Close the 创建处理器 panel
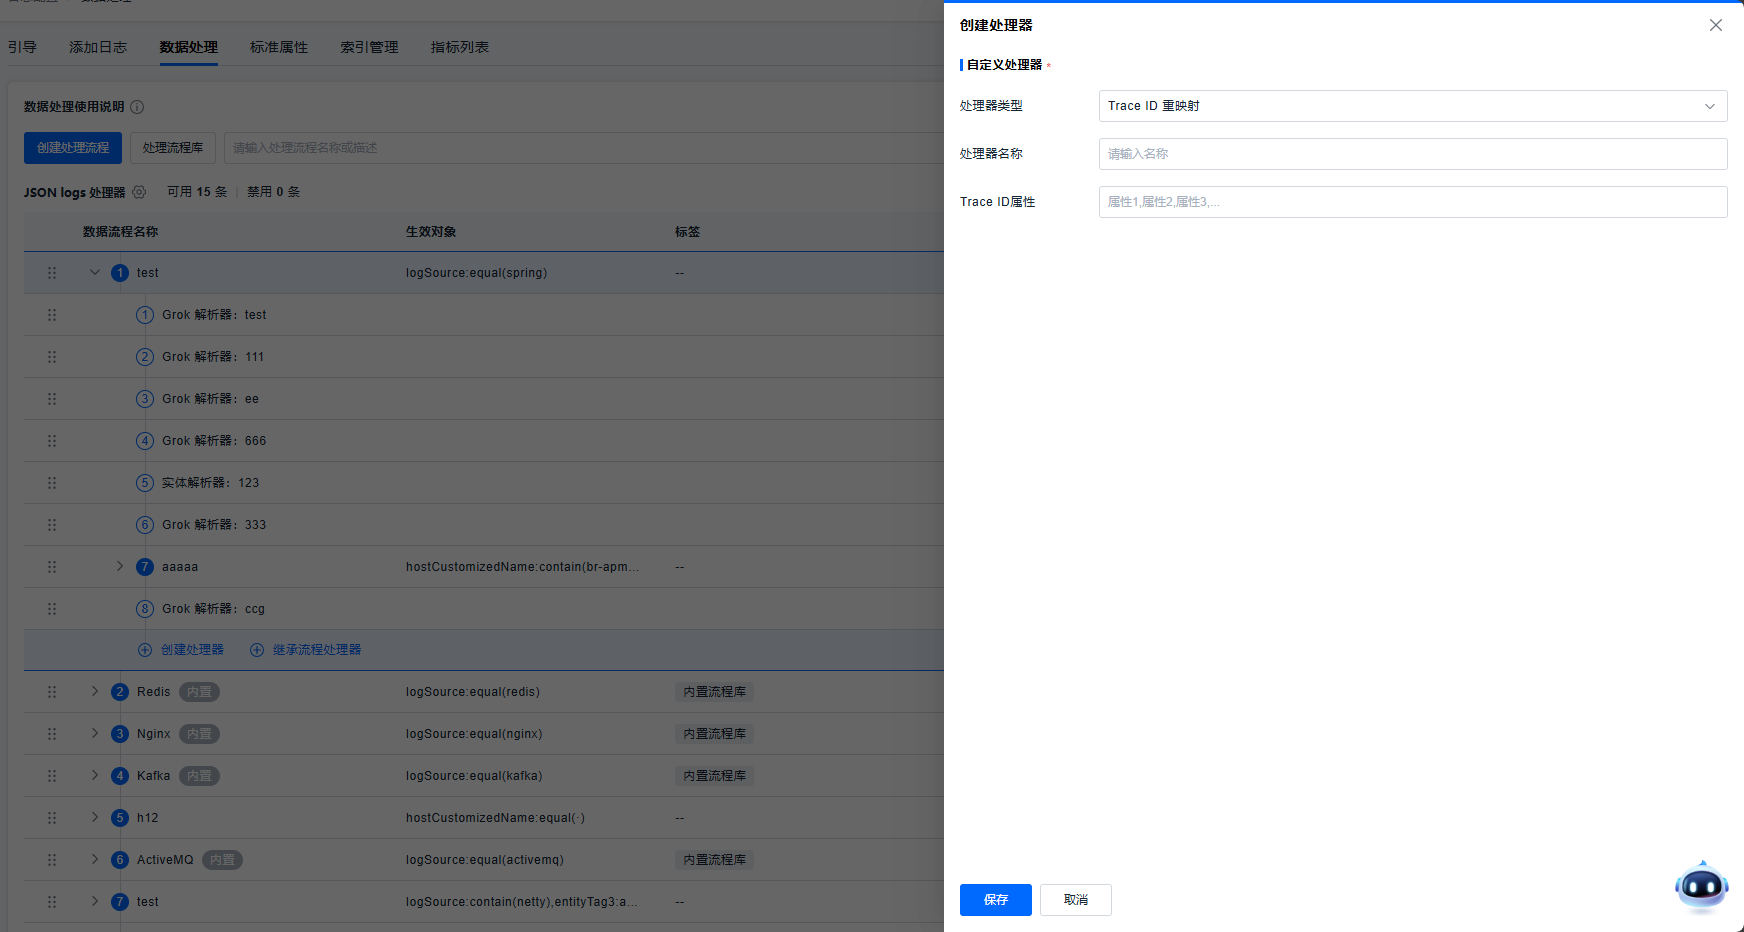 [x=1715, y=25]
